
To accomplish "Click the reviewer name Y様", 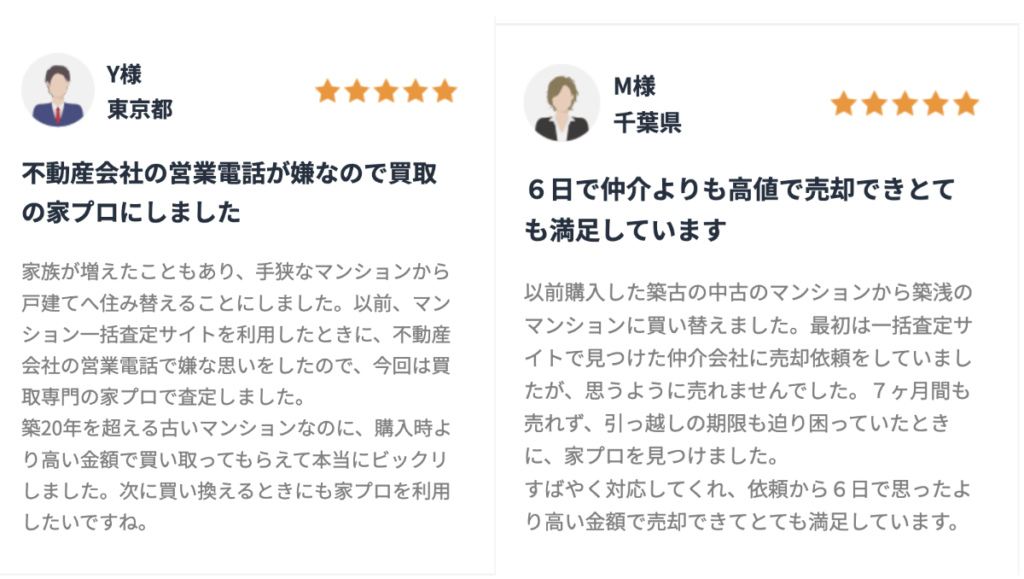I will (124, 74).
